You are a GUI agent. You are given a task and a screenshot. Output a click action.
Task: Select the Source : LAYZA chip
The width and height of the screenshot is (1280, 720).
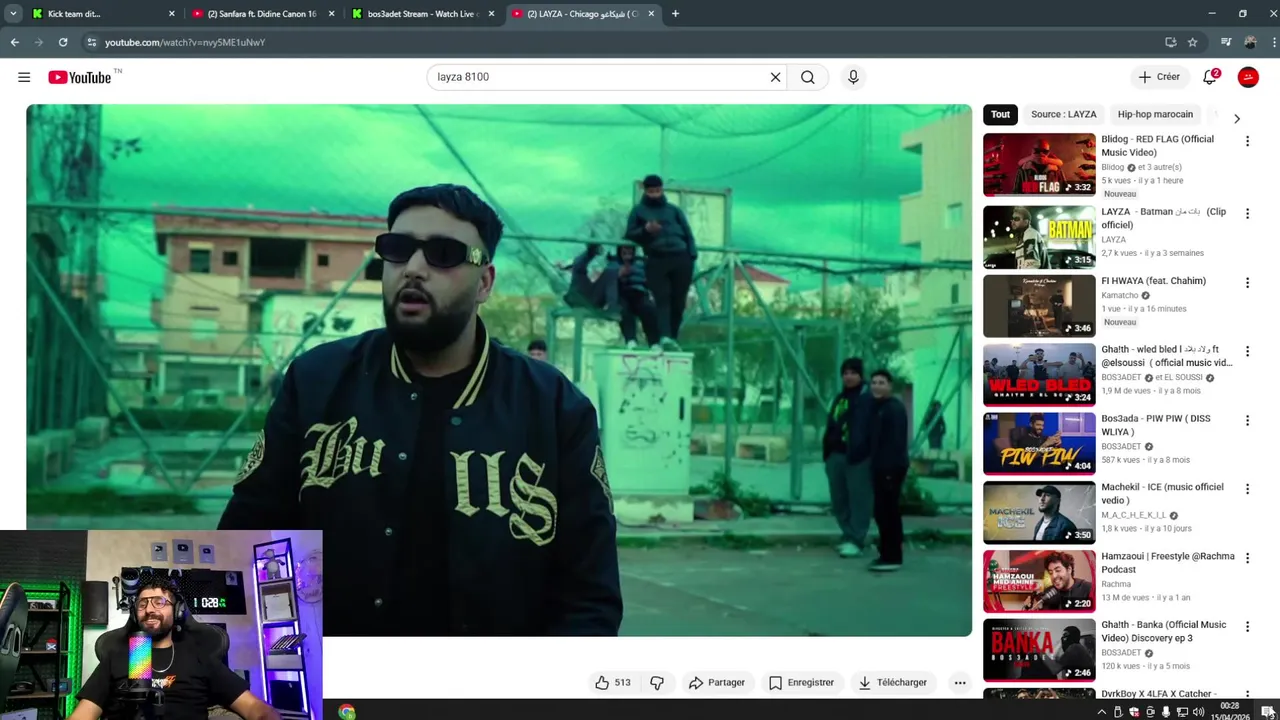1064,114
